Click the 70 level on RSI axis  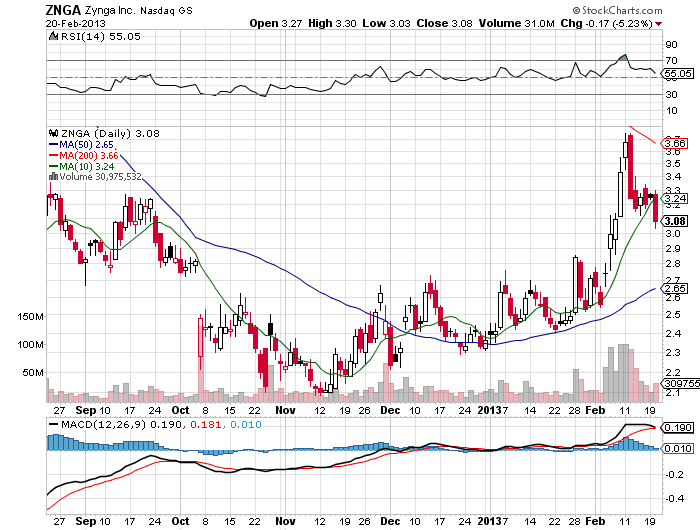[x=671, y=60]
